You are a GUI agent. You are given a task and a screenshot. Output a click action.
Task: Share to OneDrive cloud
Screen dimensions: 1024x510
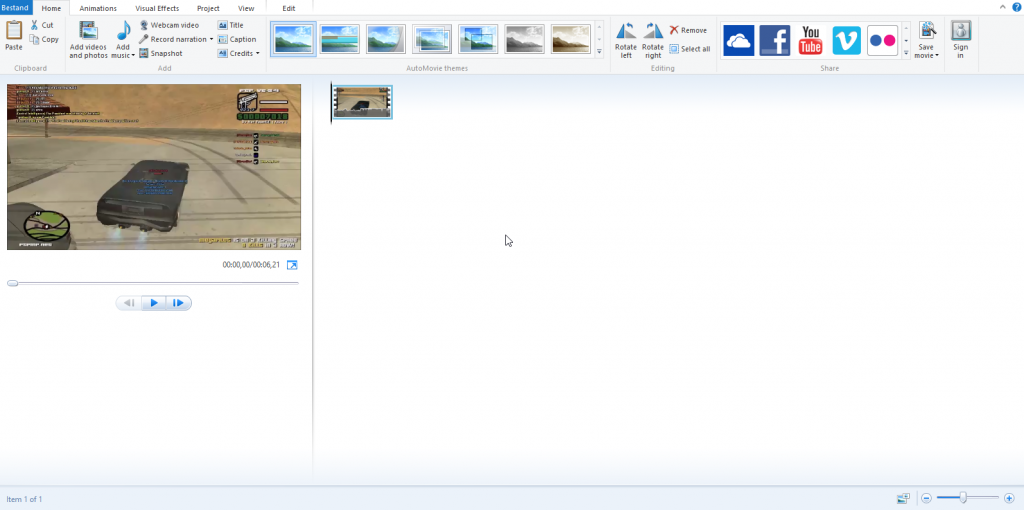(739, 40)
